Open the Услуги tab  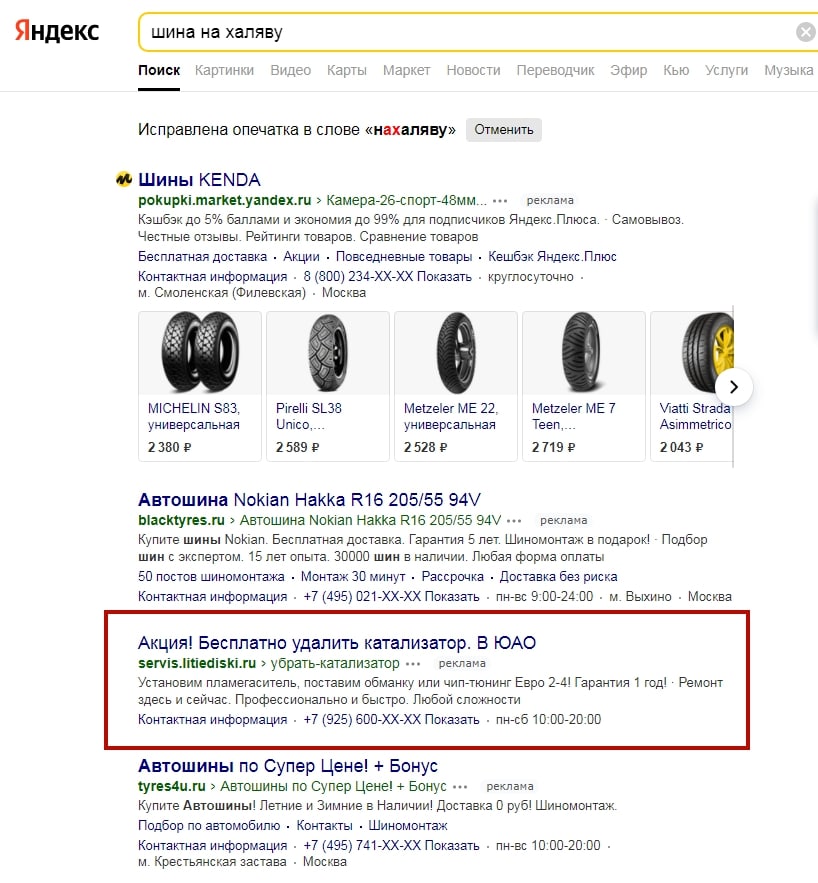coord(726,70)
